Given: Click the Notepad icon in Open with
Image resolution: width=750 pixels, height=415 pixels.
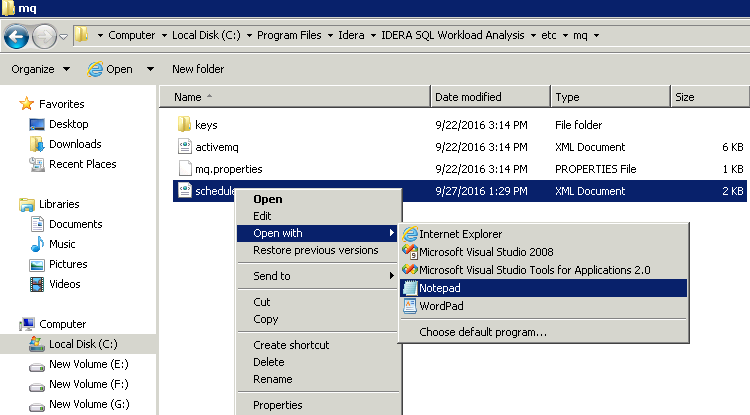Looking at the screenshot, I should coord(409,288).
